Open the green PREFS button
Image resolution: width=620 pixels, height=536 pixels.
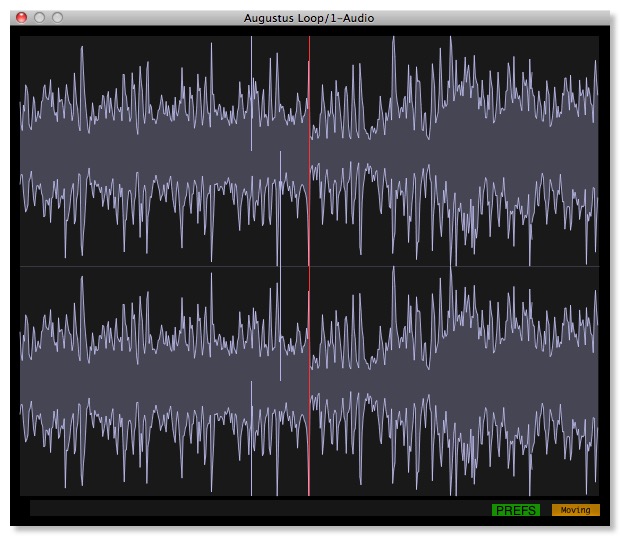point(516,510)
